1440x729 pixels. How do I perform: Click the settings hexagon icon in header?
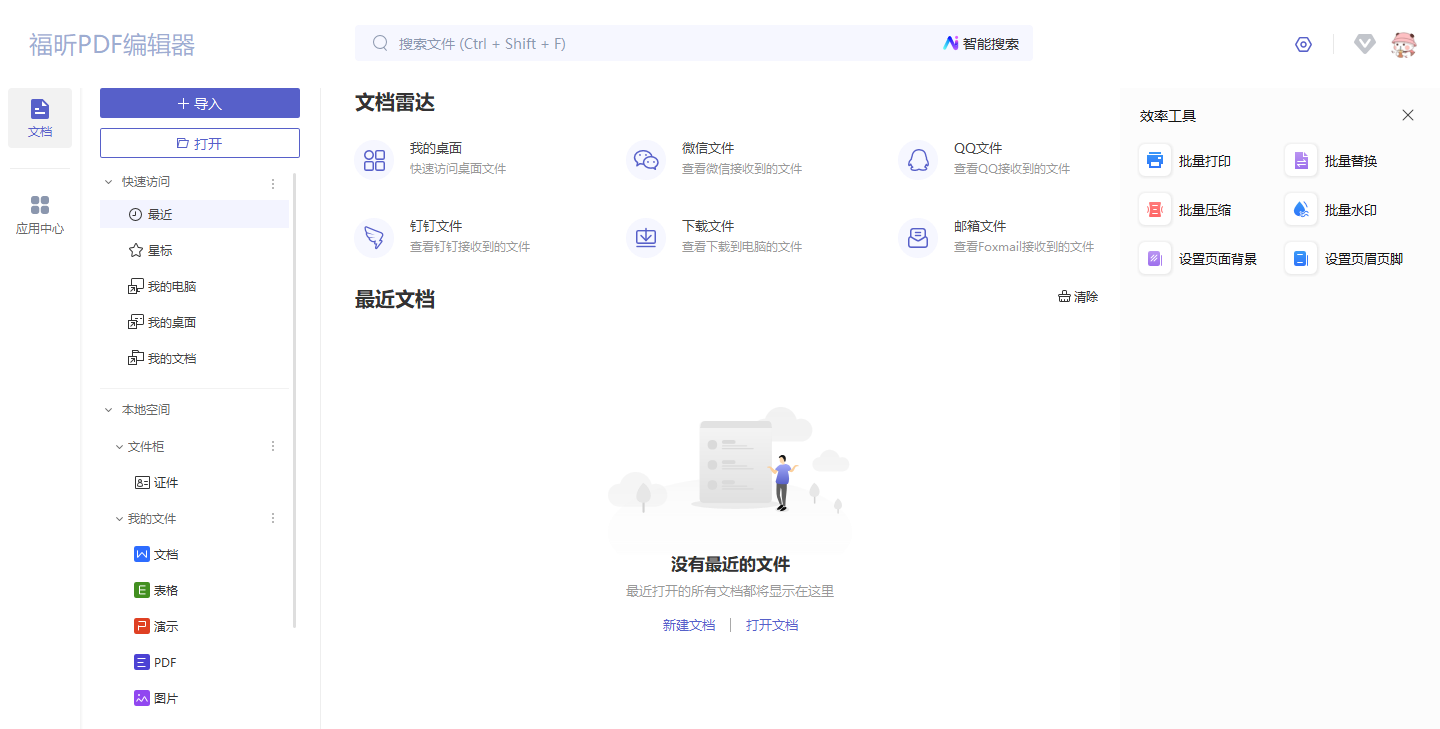[1303, 44]
